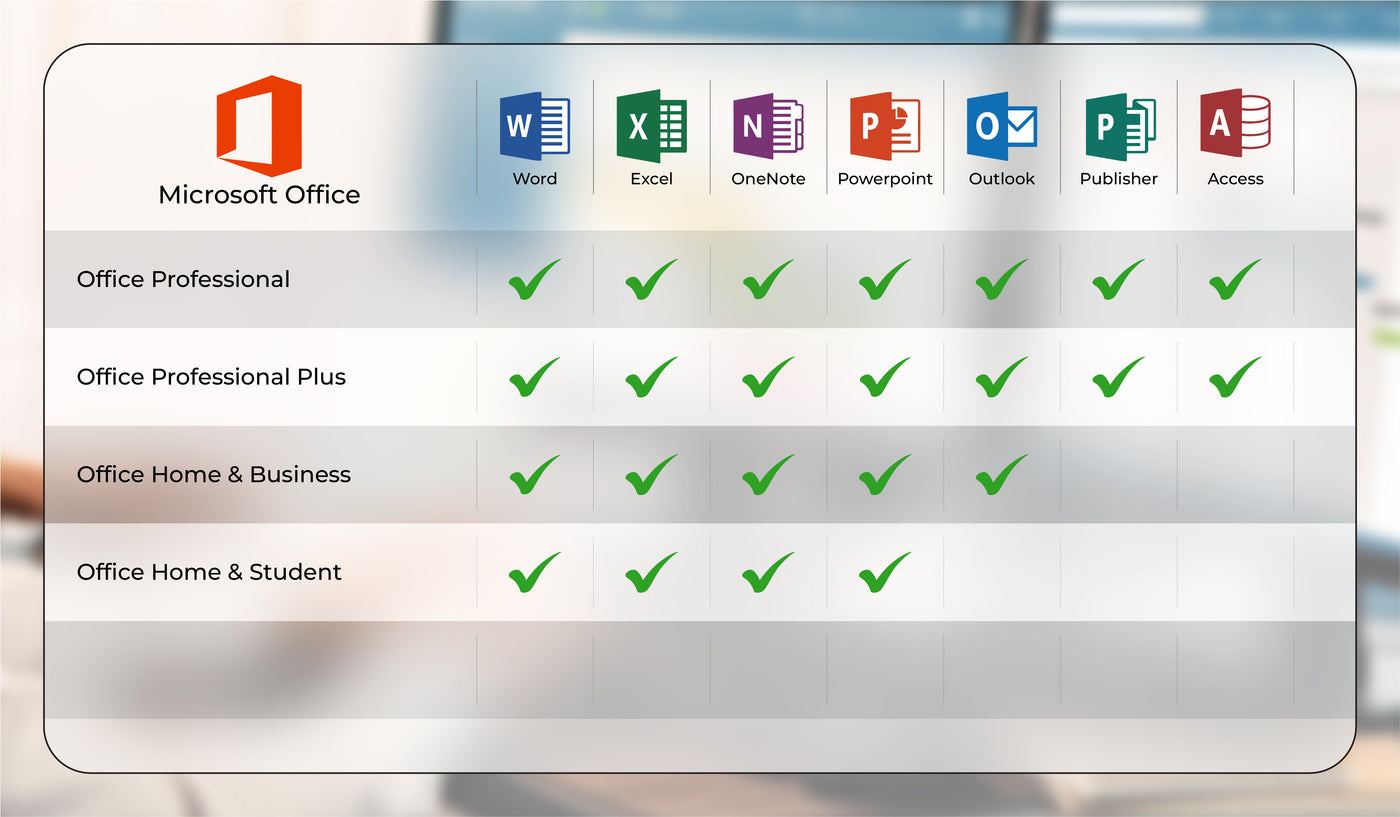Click the Excel checkmark for Office Professional
The height and width of the screenshot is (817, 1400).
[652, 280]
